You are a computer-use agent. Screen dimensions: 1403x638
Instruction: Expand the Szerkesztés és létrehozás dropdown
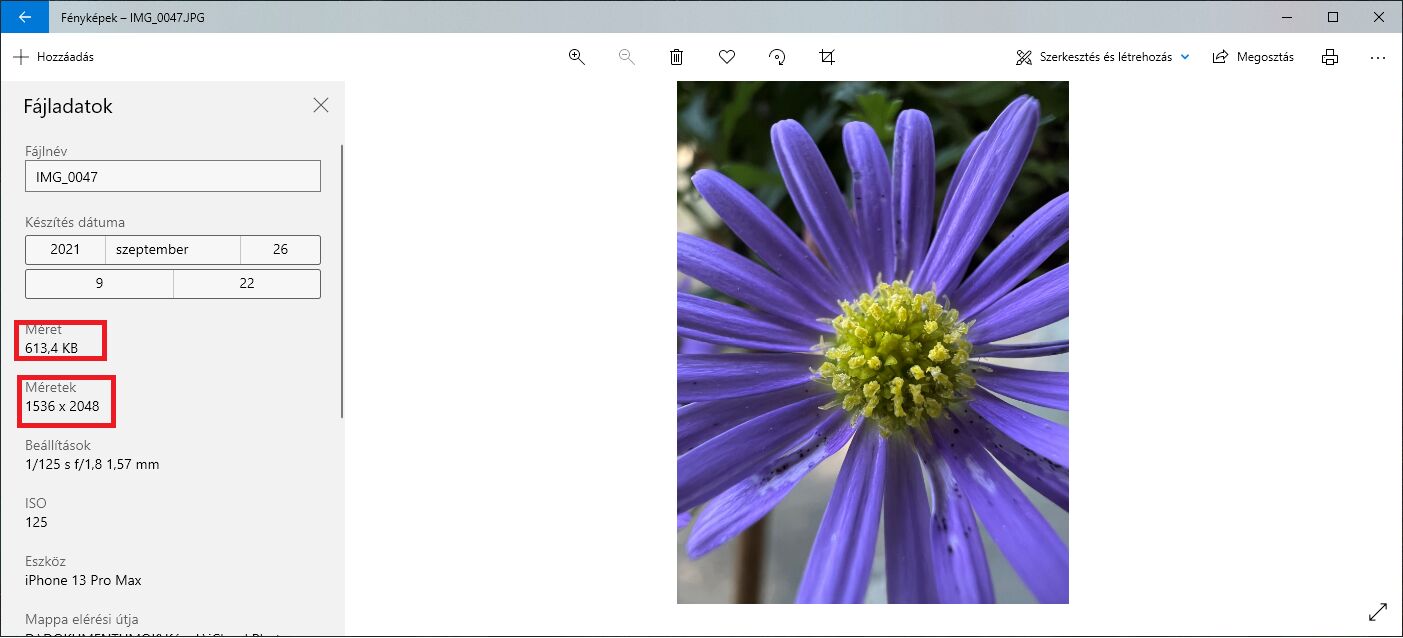[1103, 57]
